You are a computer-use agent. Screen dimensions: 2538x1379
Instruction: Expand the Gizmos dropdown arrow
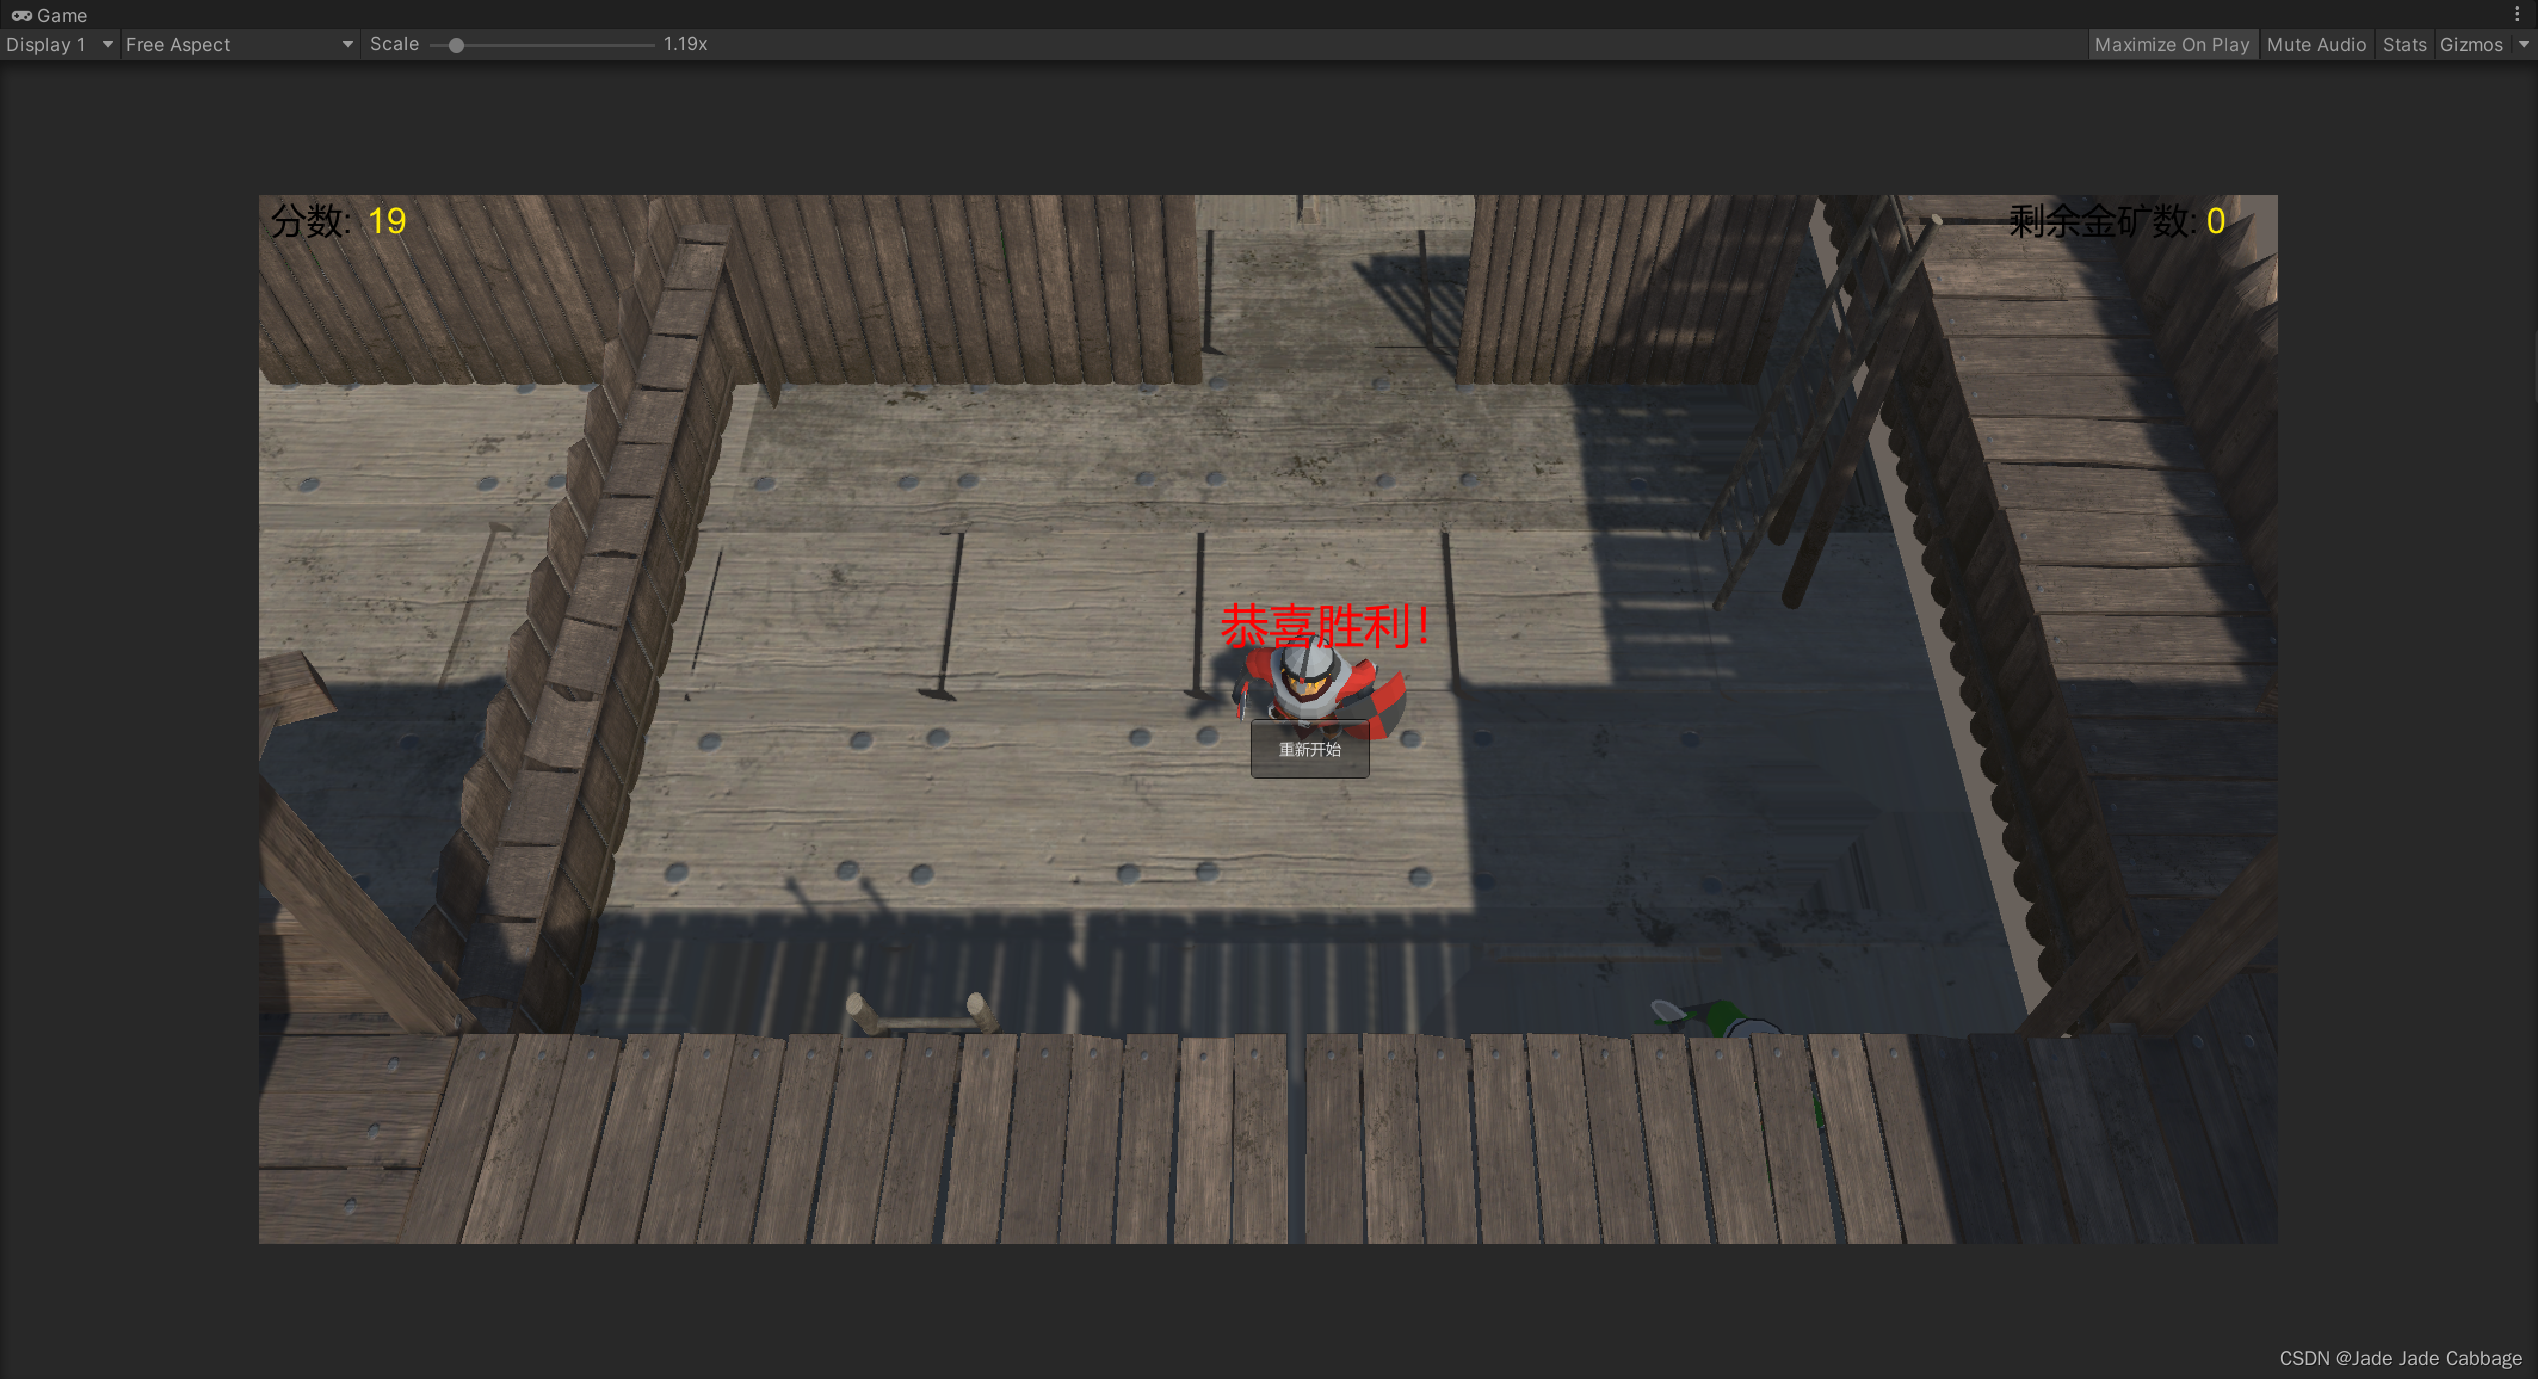click(2523, 44)
